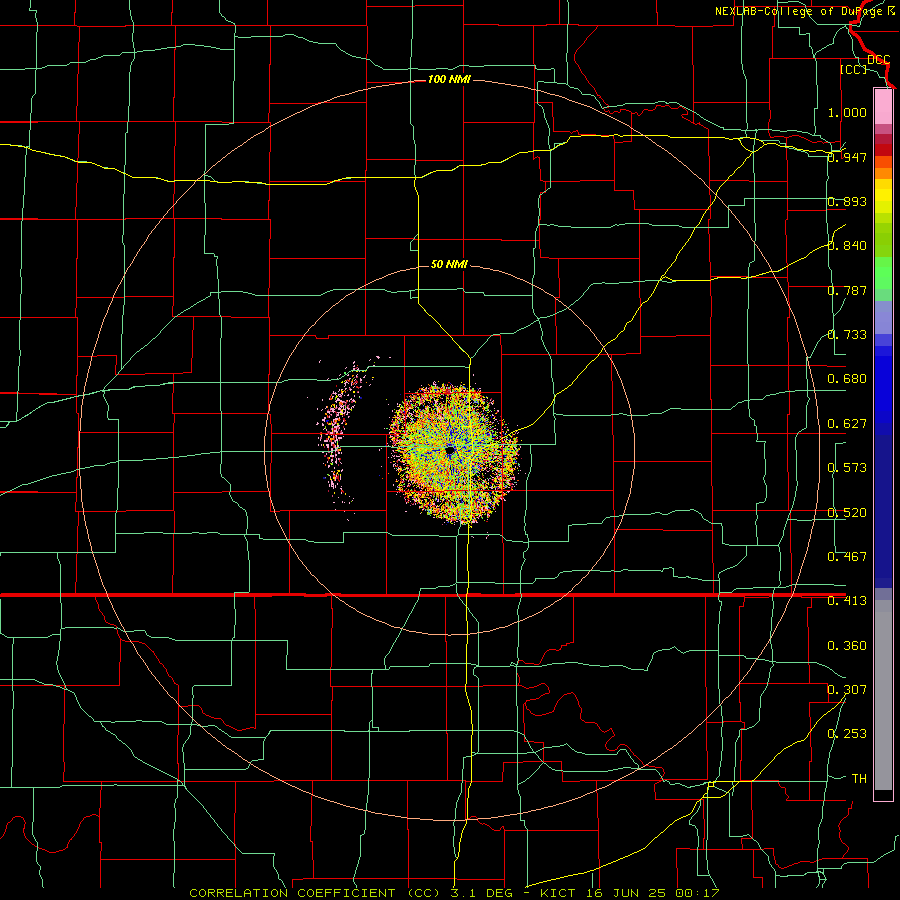Click the 0.360 legend value
Viewport: 900px width, 900px height.
coord(847,646)
